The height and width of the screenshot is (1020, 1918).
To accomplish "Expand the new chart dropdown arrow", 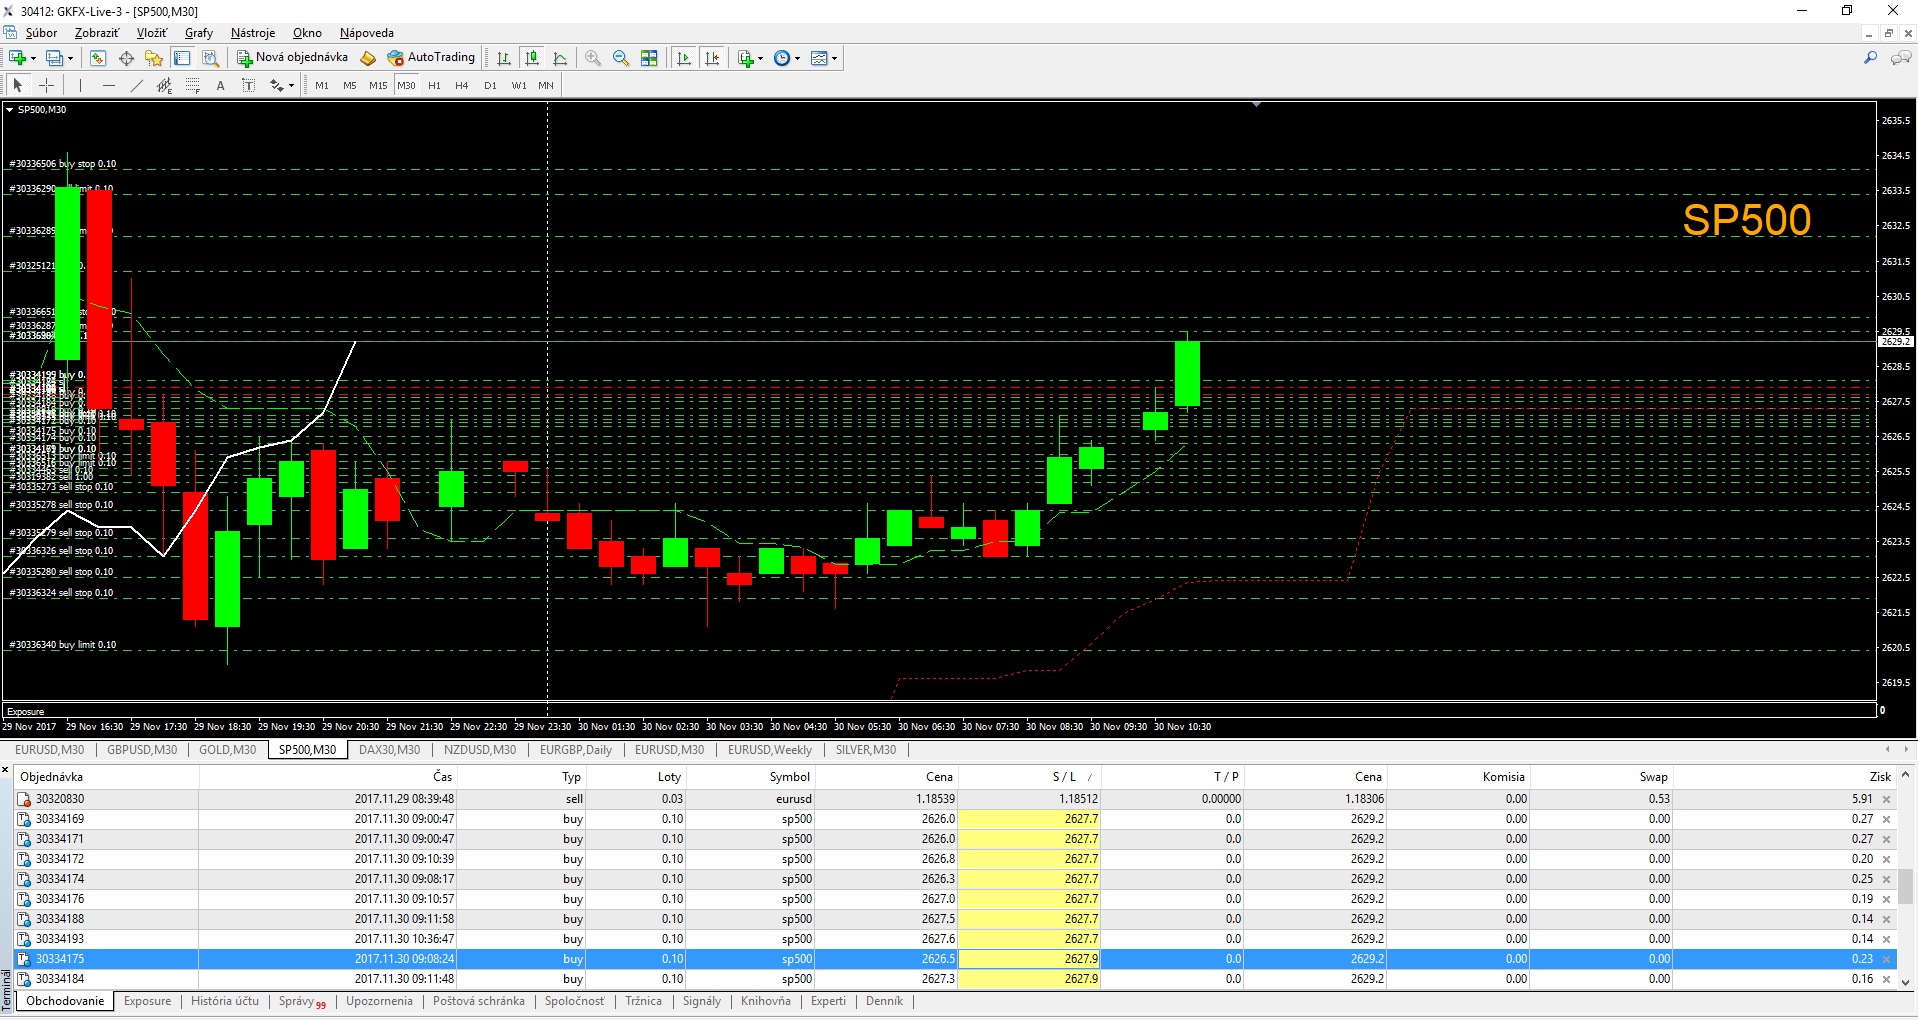I will 33,58.
